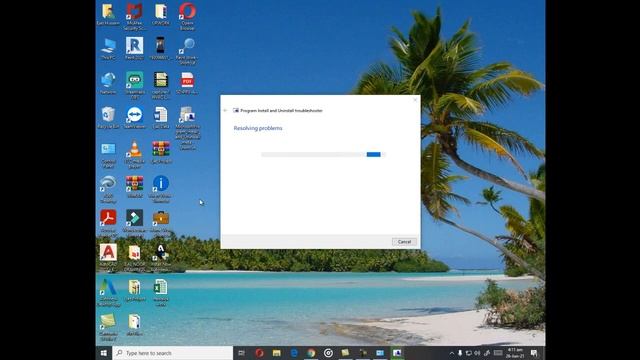Open the Sticky Notes desktop shortcut
Viewport: 640px width, 360px height.
tap(108, 327)
